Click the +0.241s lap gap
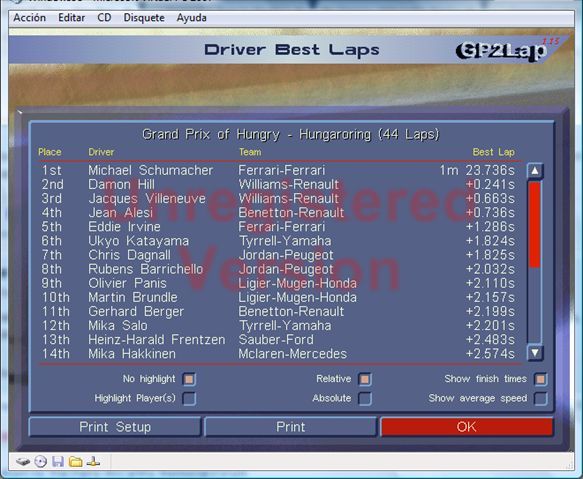 pyautogui.click(x=490, y=184)
